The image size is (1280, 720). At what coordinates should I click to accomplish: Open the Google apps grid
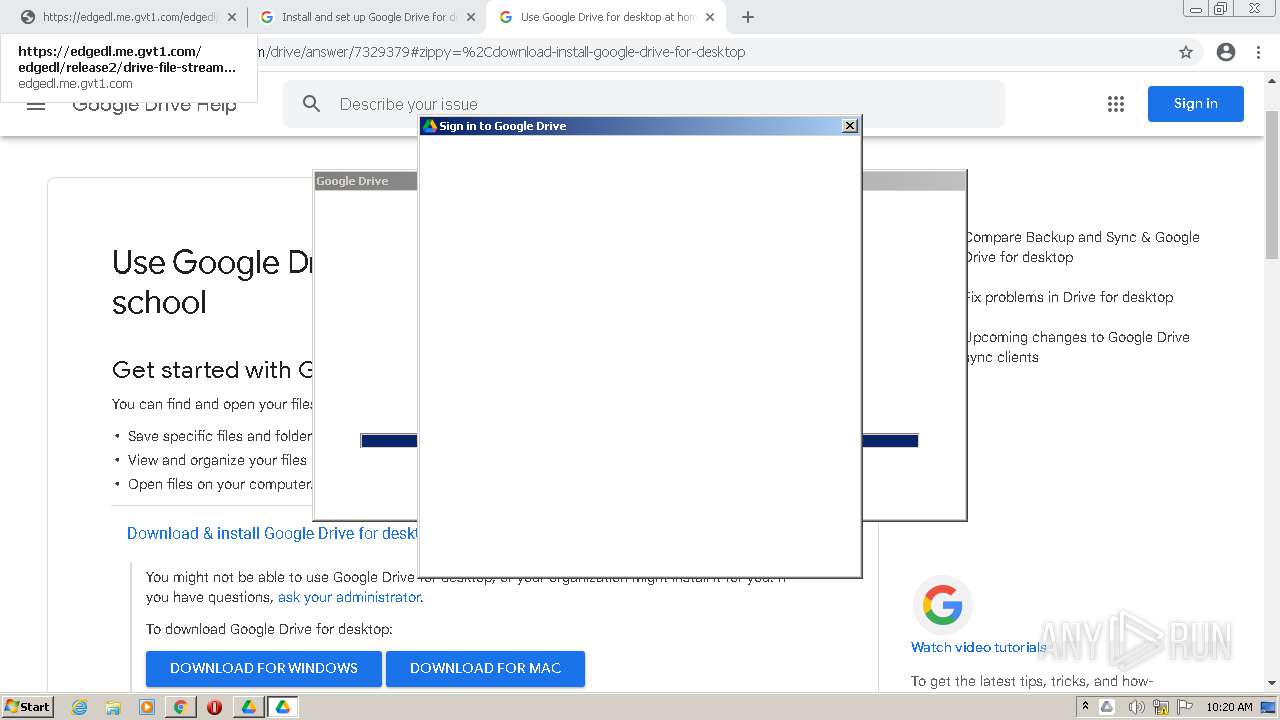[1116, 104]
